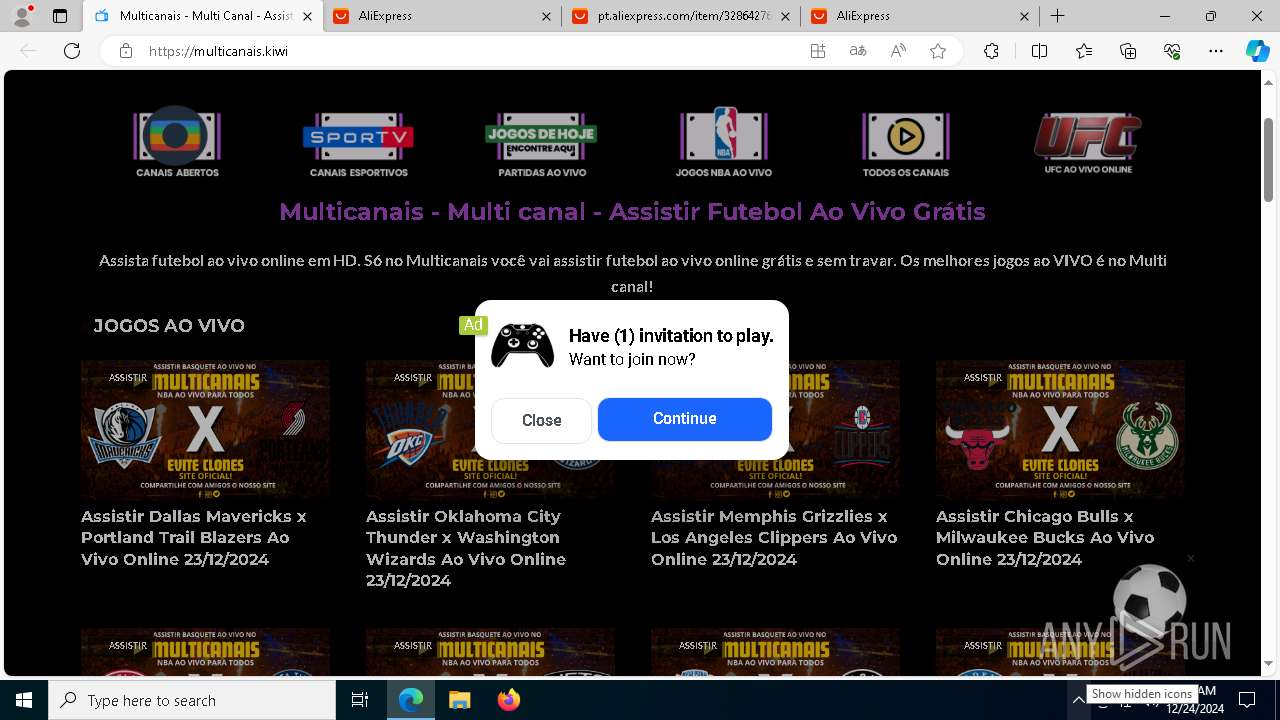
Task: Open Edge settings and more menu
Action: (1216, 51)
